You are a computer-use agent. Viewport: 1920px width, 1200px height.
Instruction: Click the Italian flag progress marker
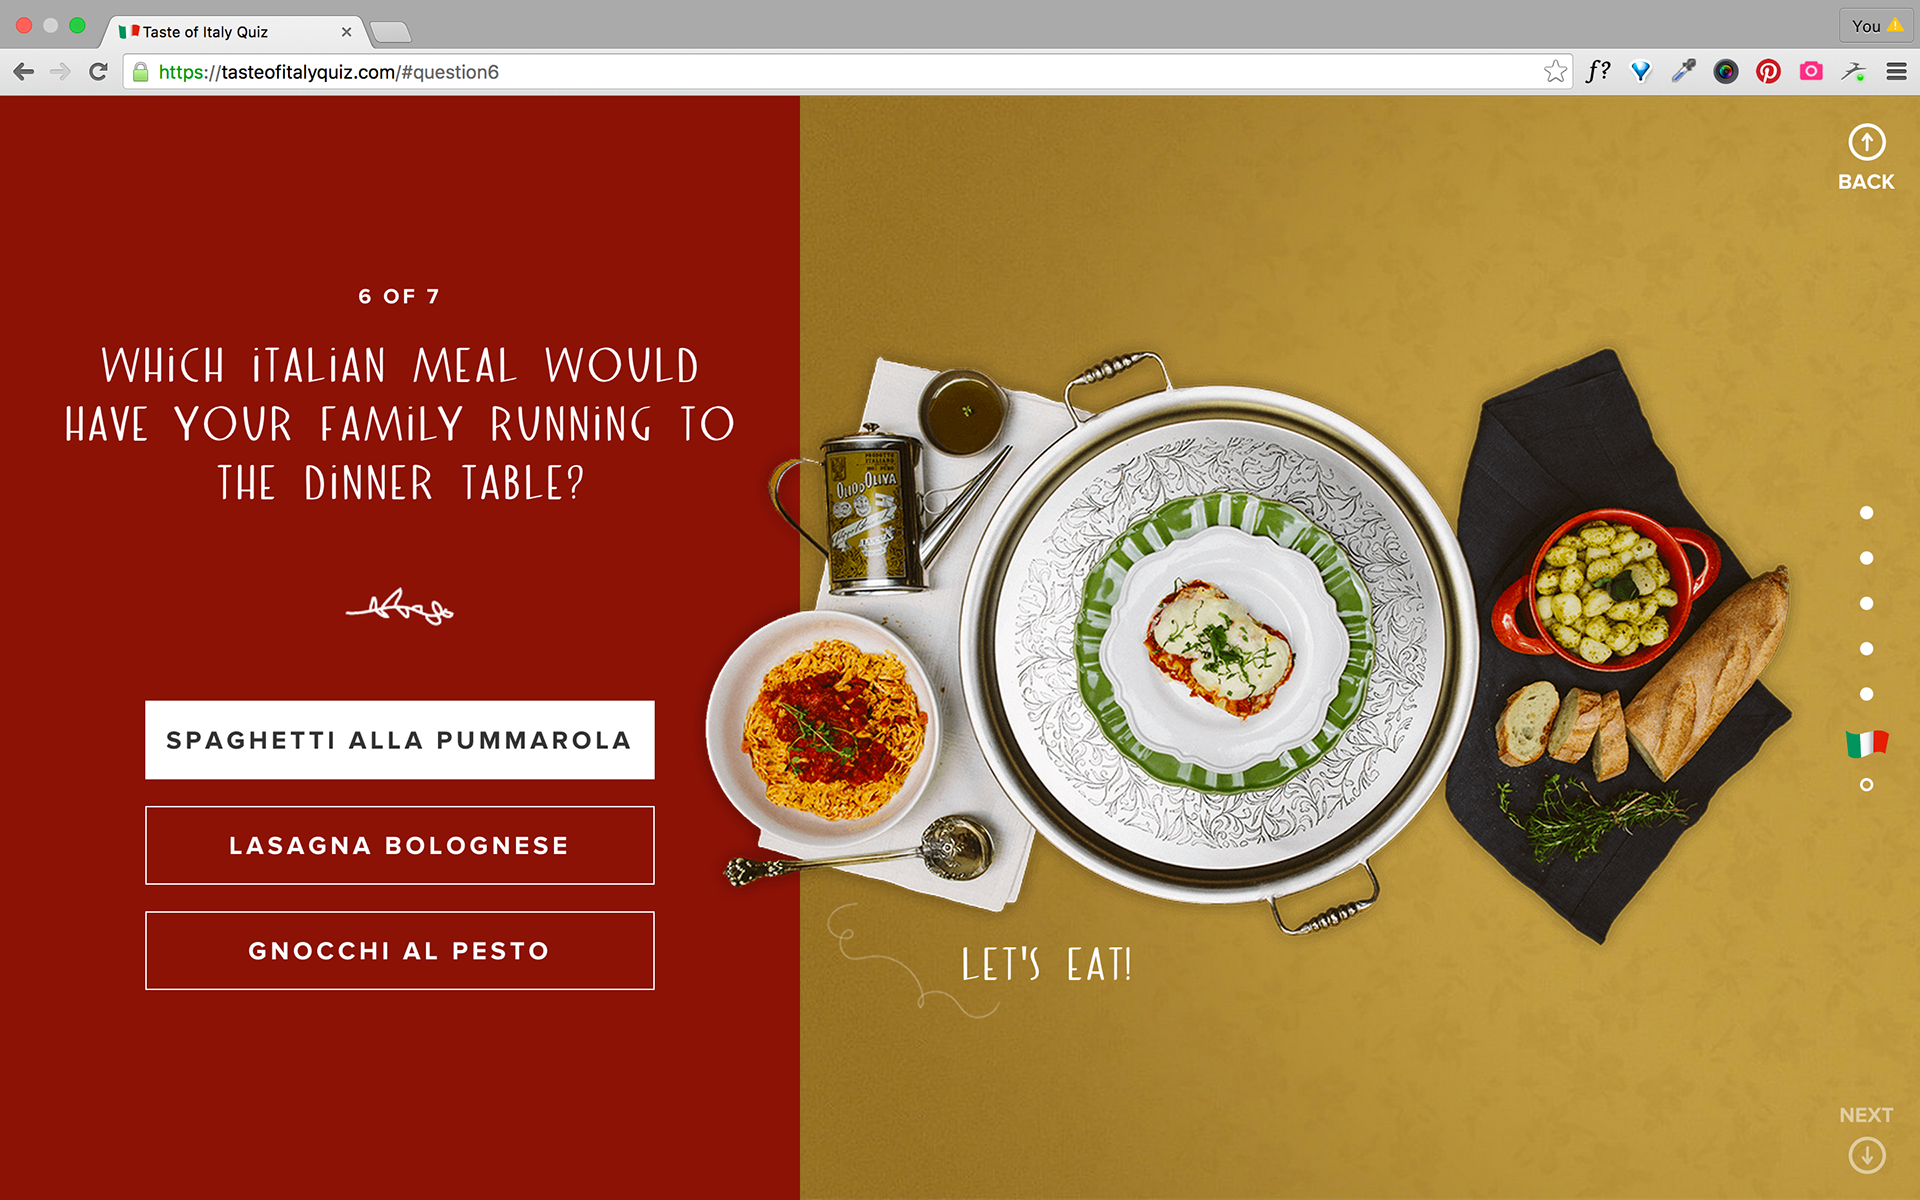1866,743
